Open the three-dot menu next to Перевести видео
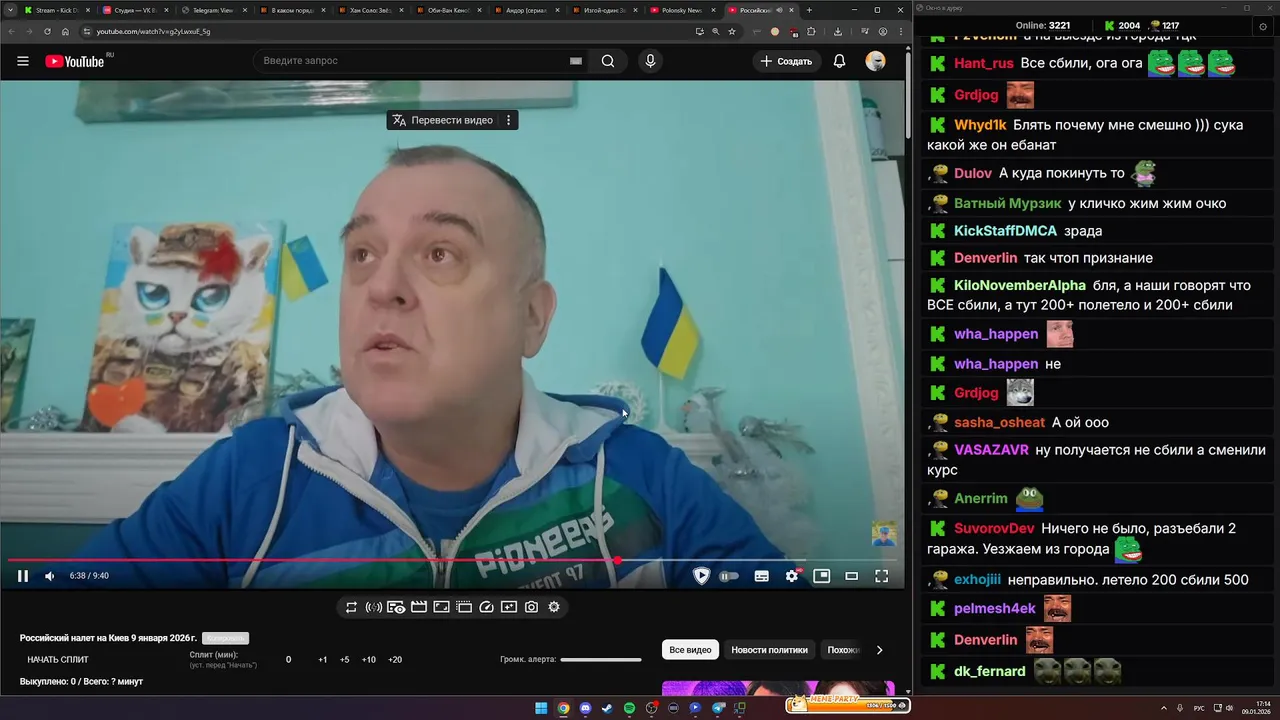This screenshot has width=1280, height=720. [x=508, y=120]
